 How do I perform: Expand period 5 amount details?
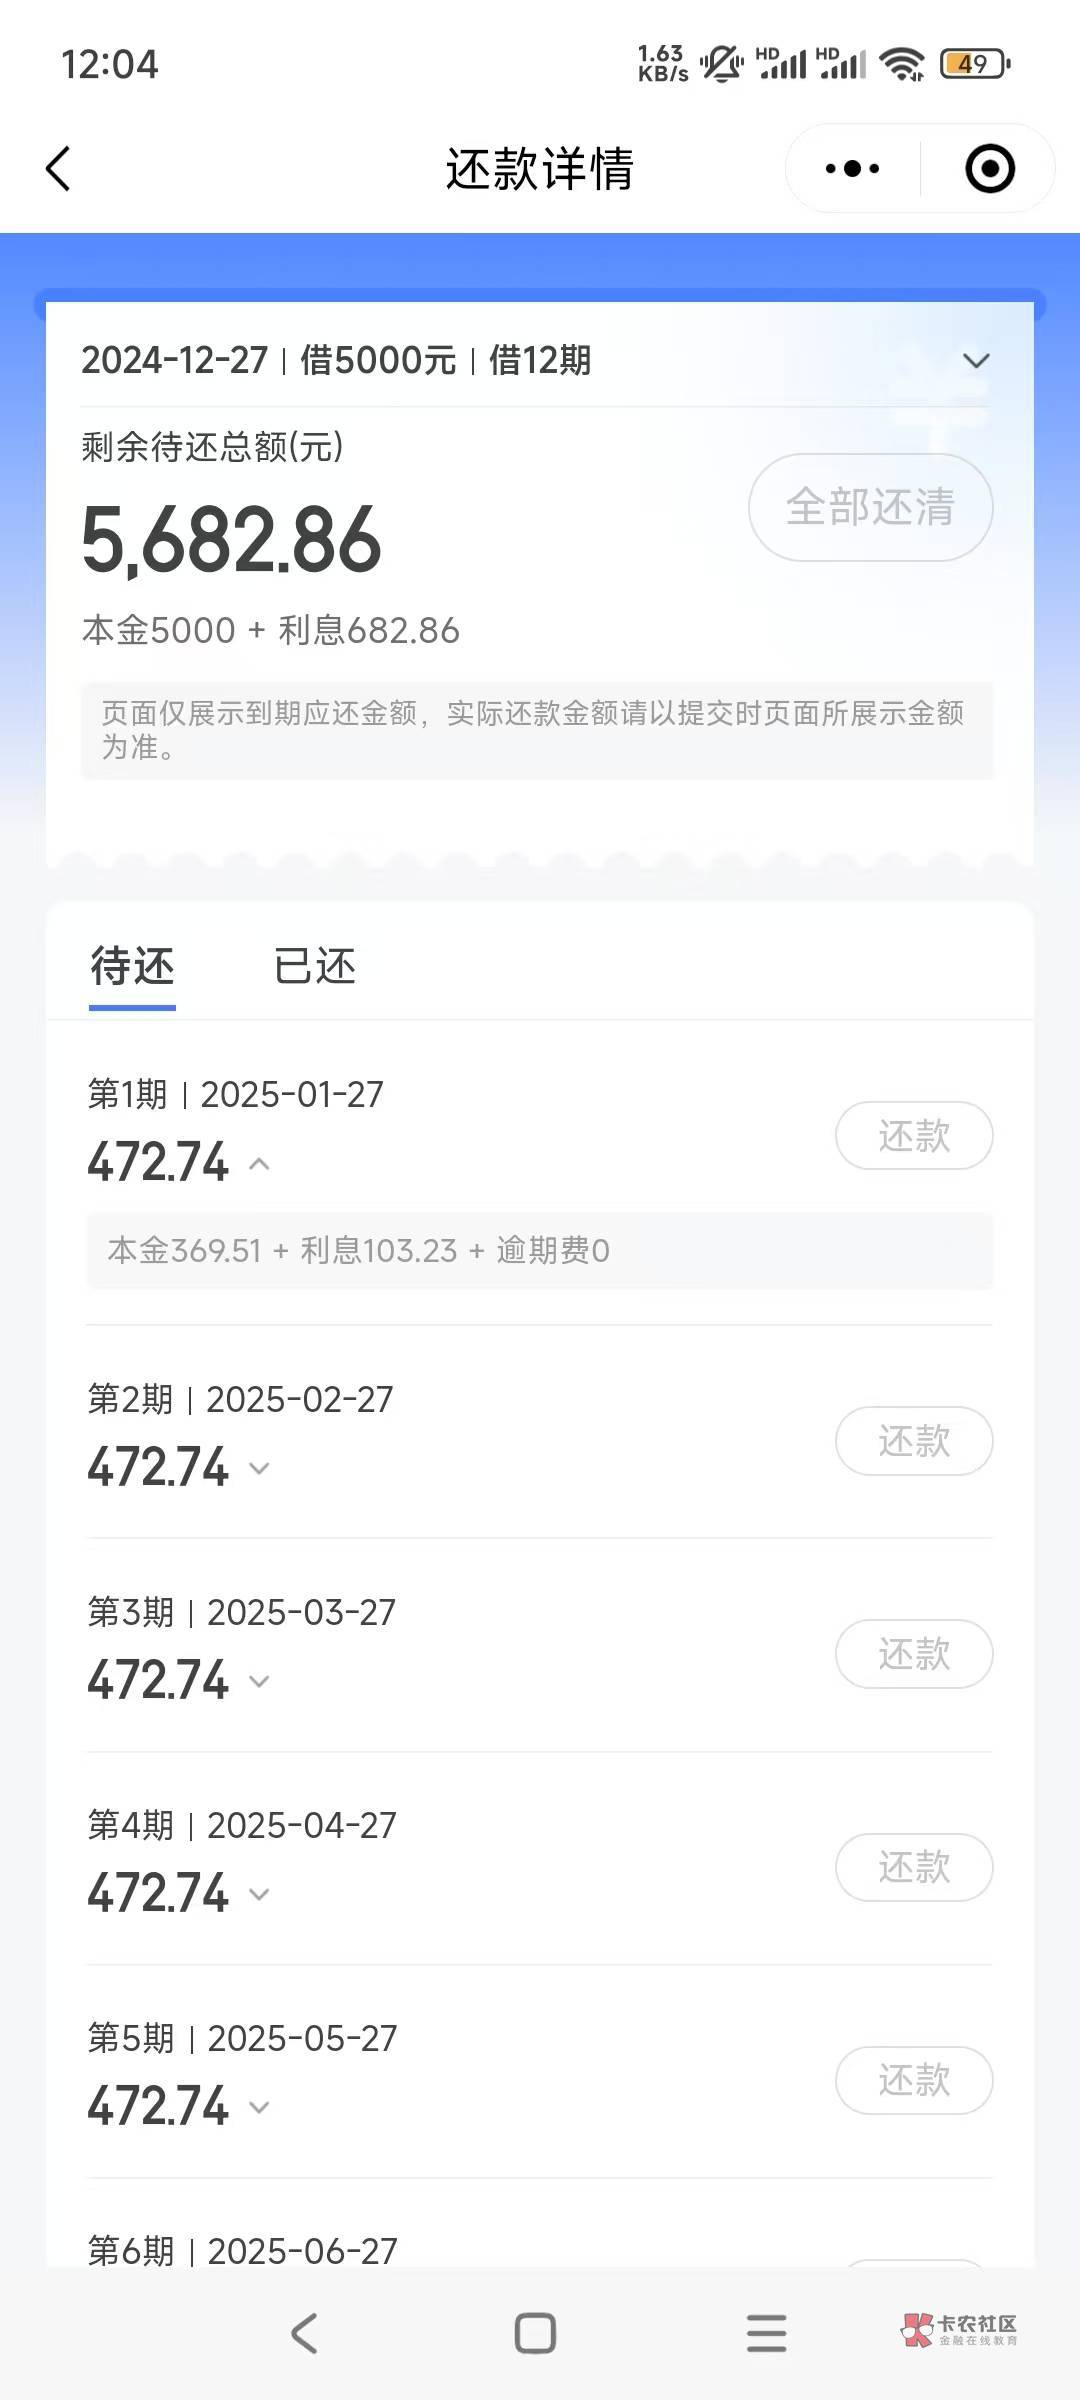click(259, 2107)
